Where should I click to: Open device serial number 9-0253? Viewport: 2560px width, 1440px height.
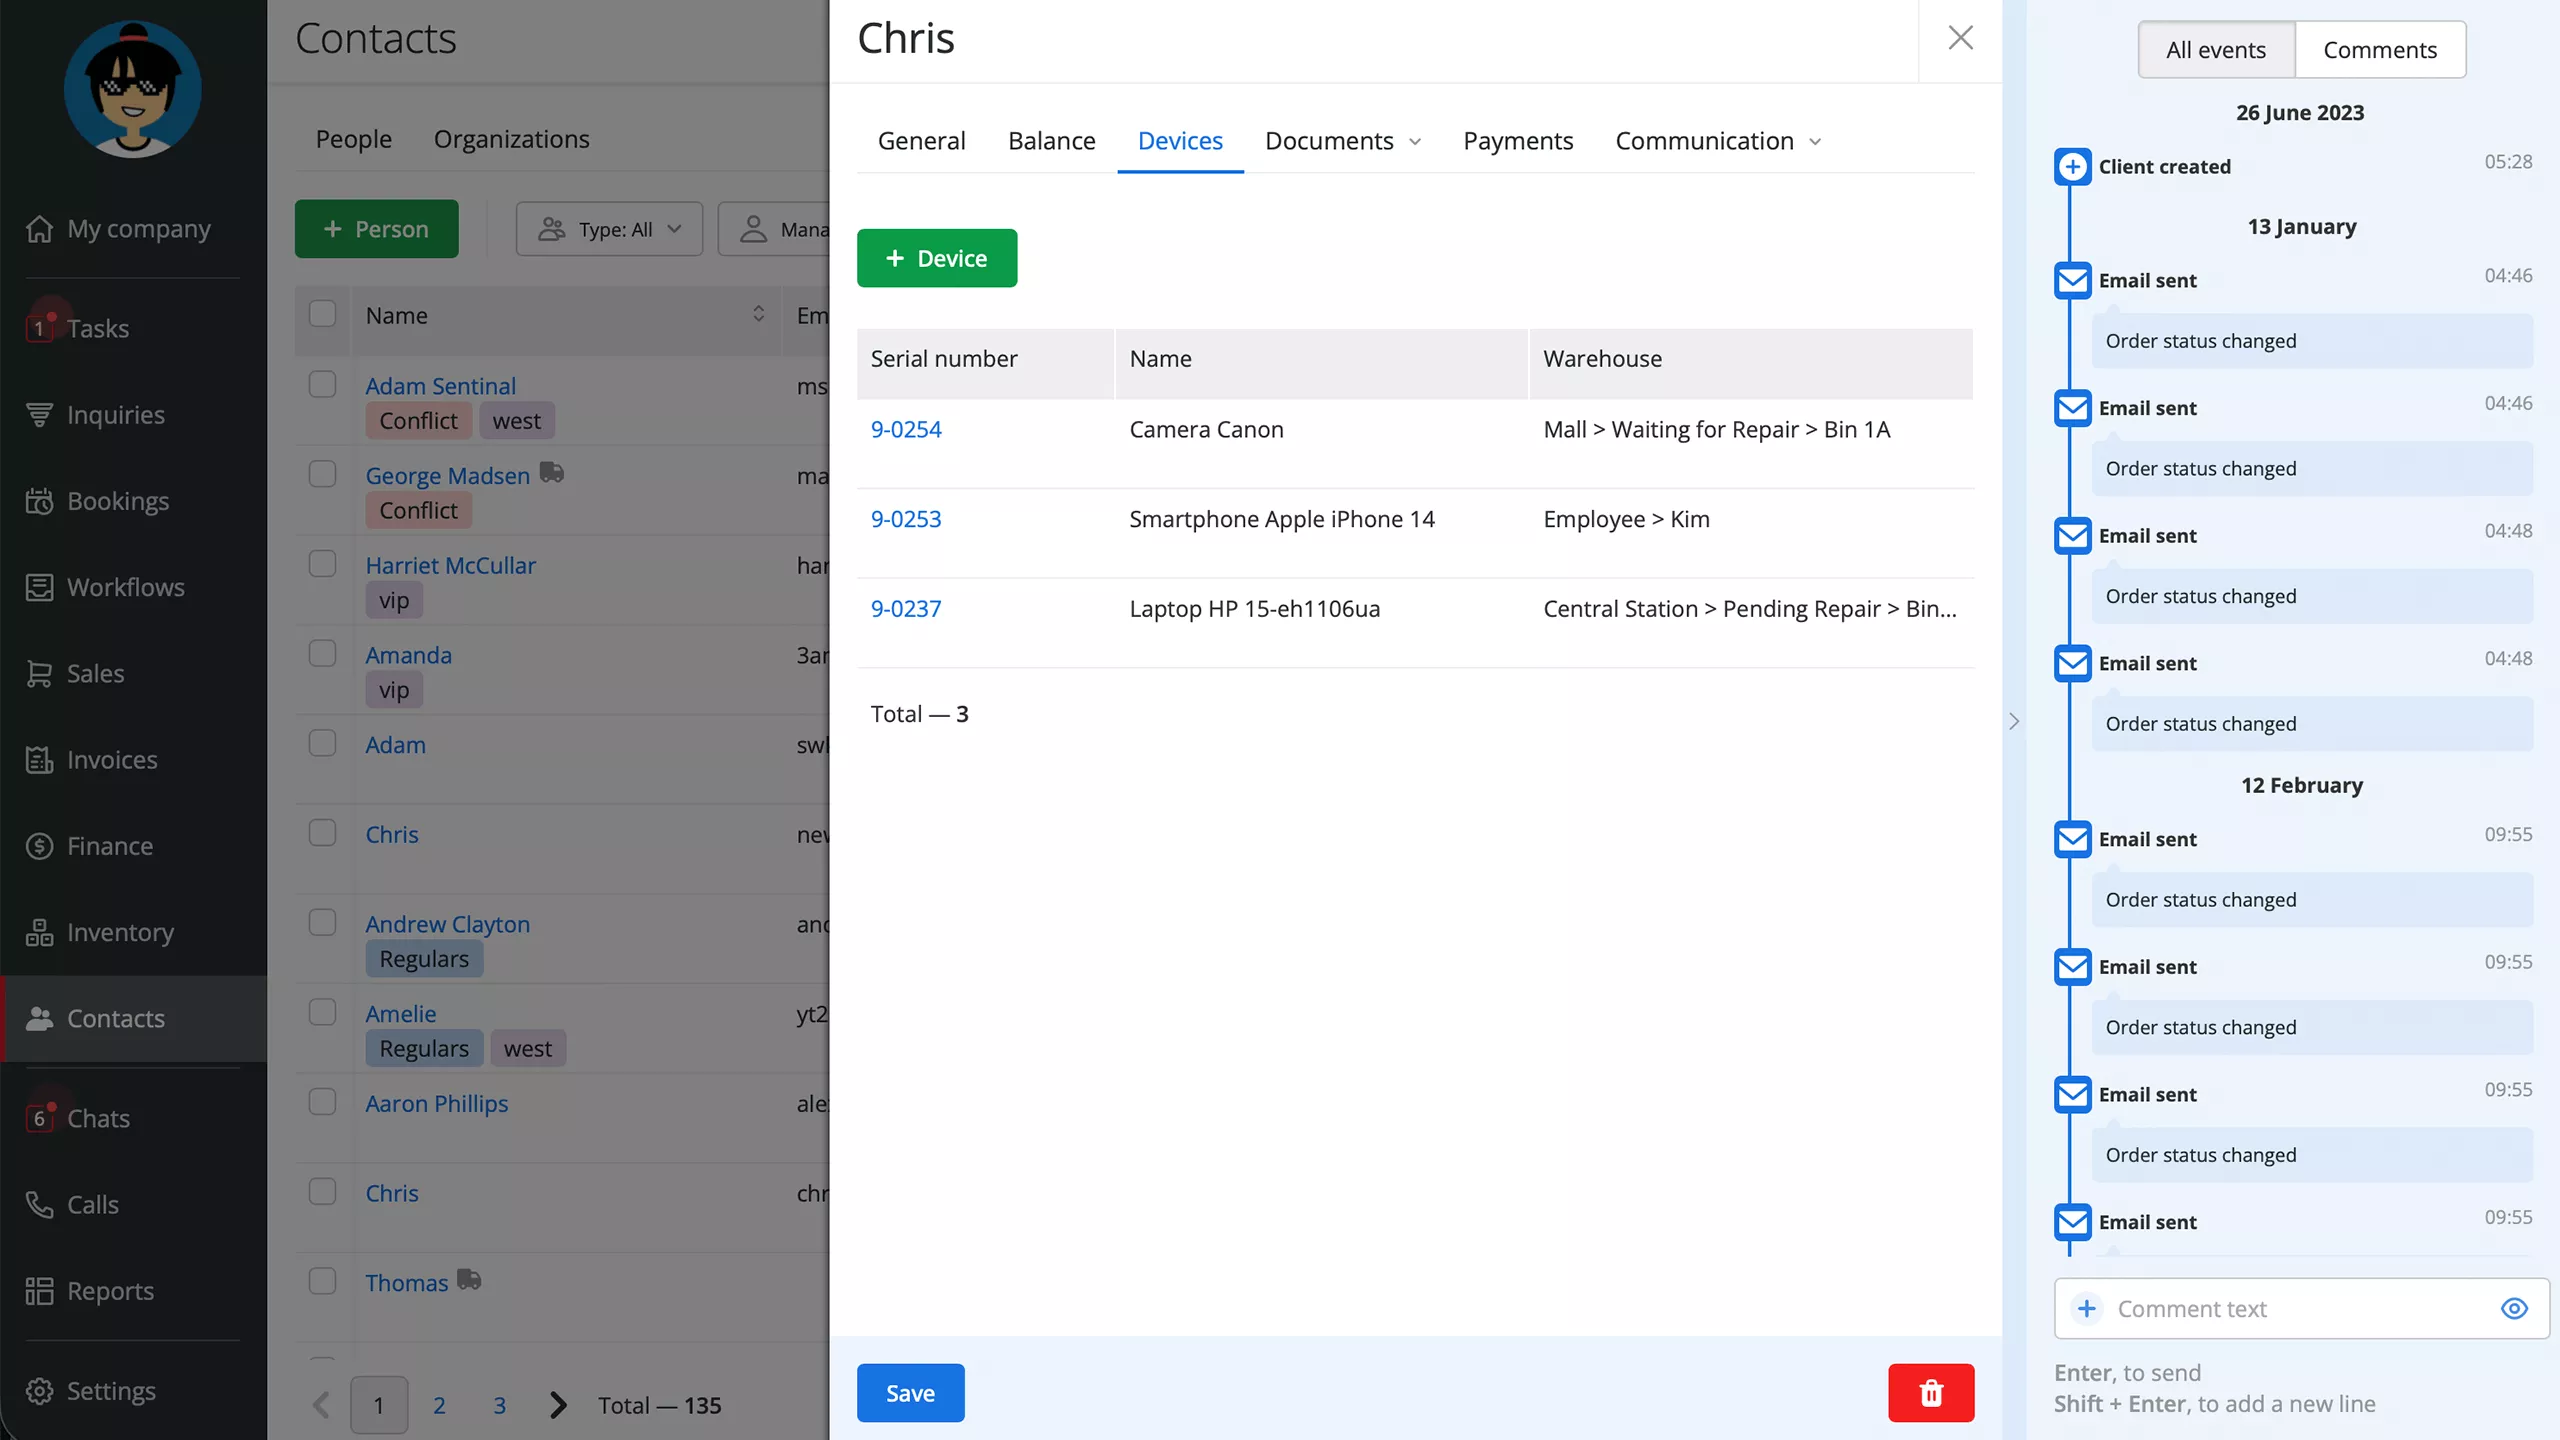point(905,519)
